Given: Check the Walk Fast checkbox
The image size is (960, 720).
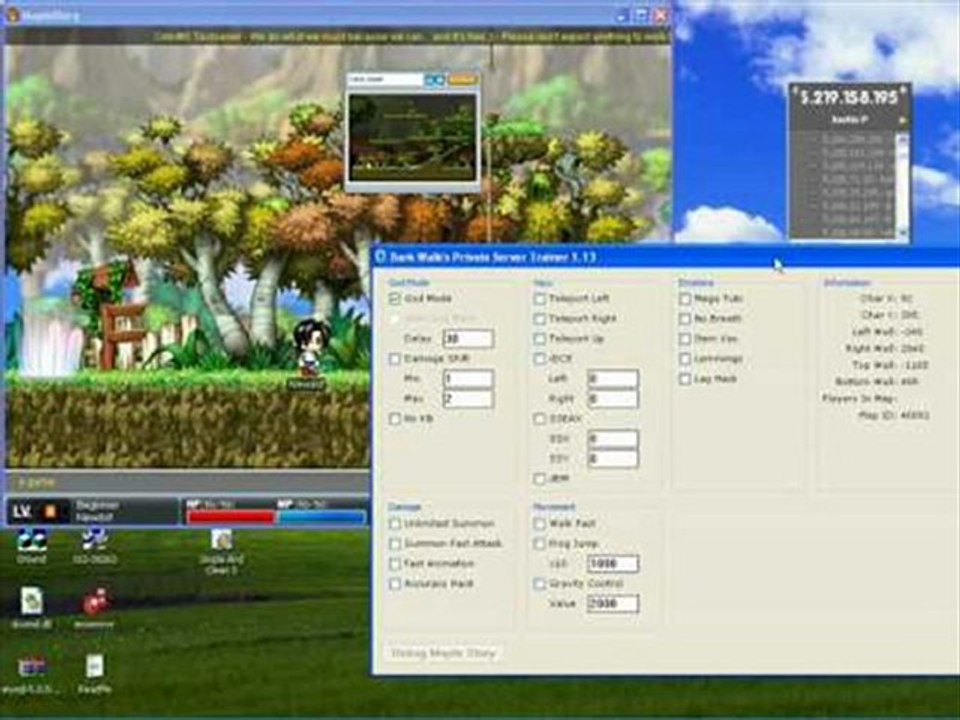Looking at the screenshot, I should tap(539, 523).
